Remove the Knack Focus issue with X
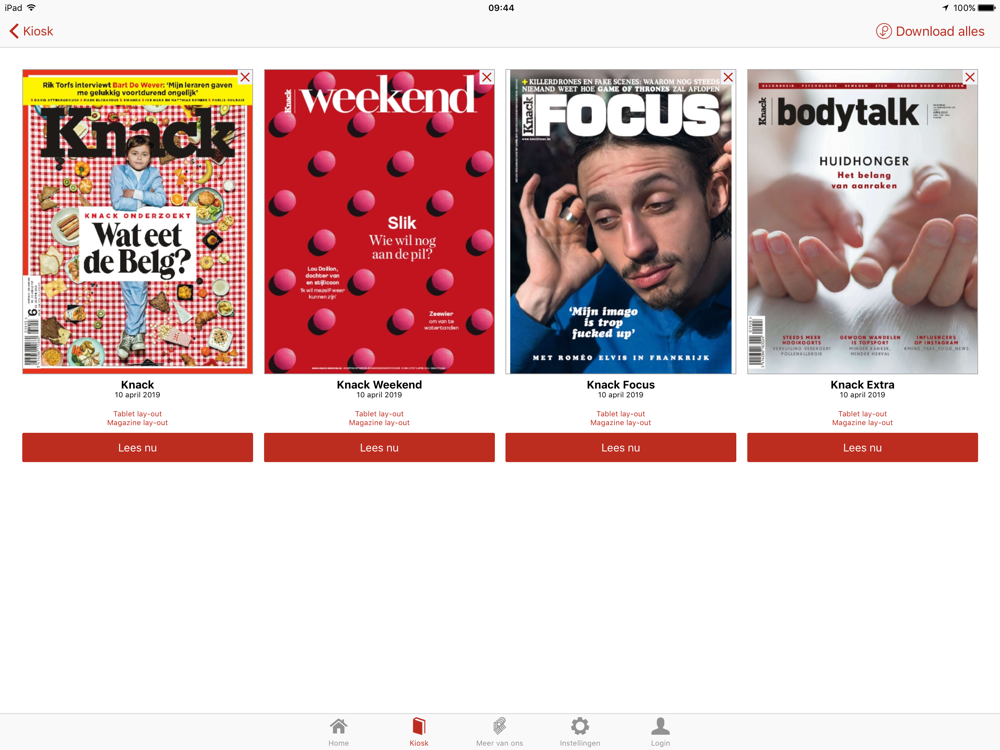1000x750 pixels. click(x=728, y=77)
